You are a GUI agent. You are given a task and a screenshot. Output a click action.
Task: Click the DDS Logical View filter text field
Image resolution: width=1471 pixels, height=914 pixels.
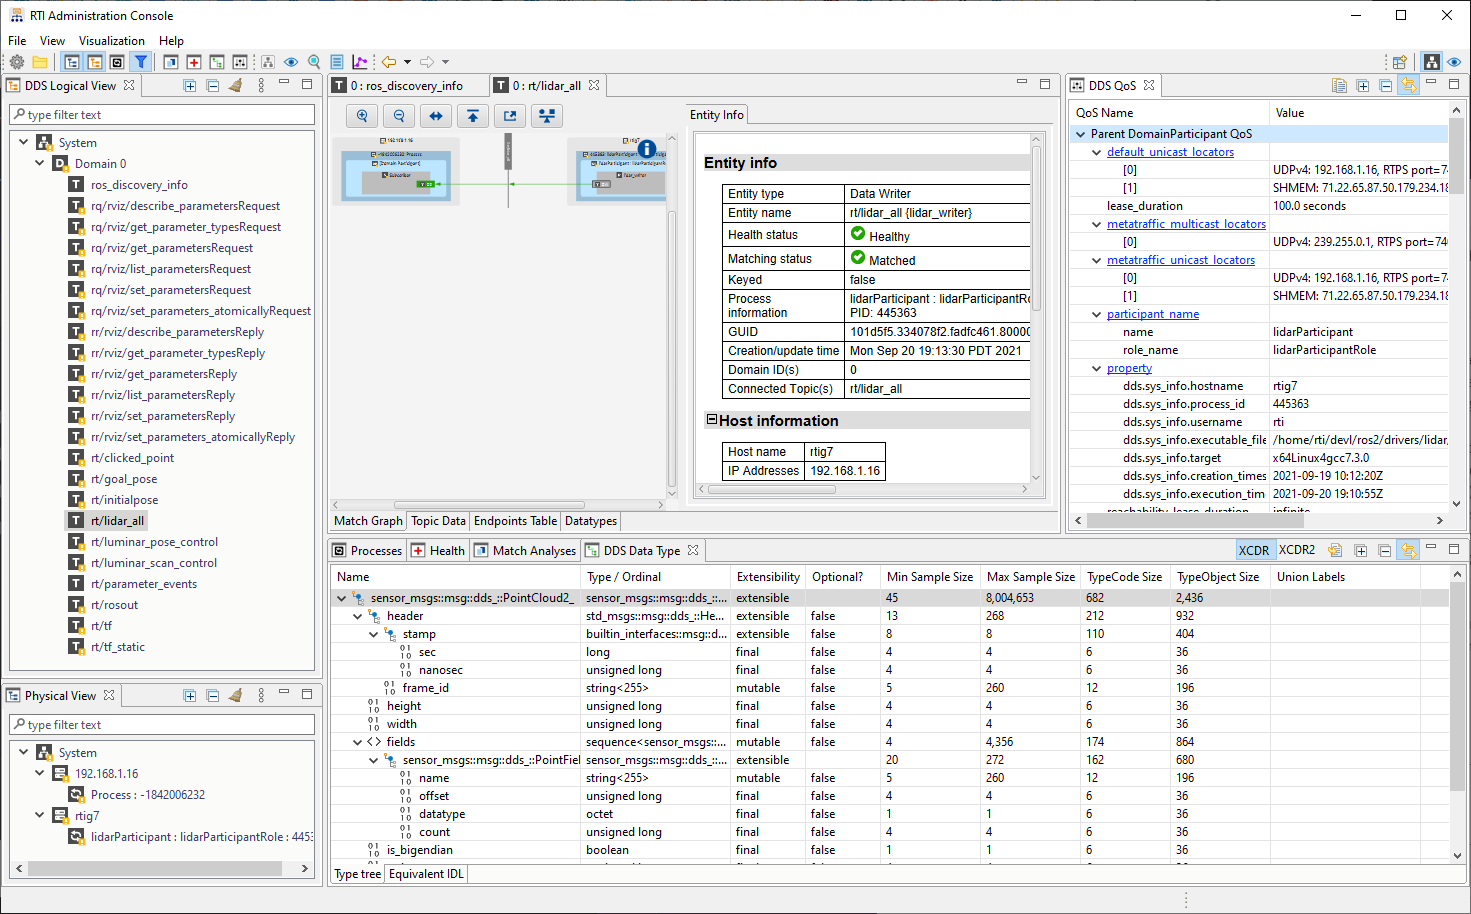165,115
